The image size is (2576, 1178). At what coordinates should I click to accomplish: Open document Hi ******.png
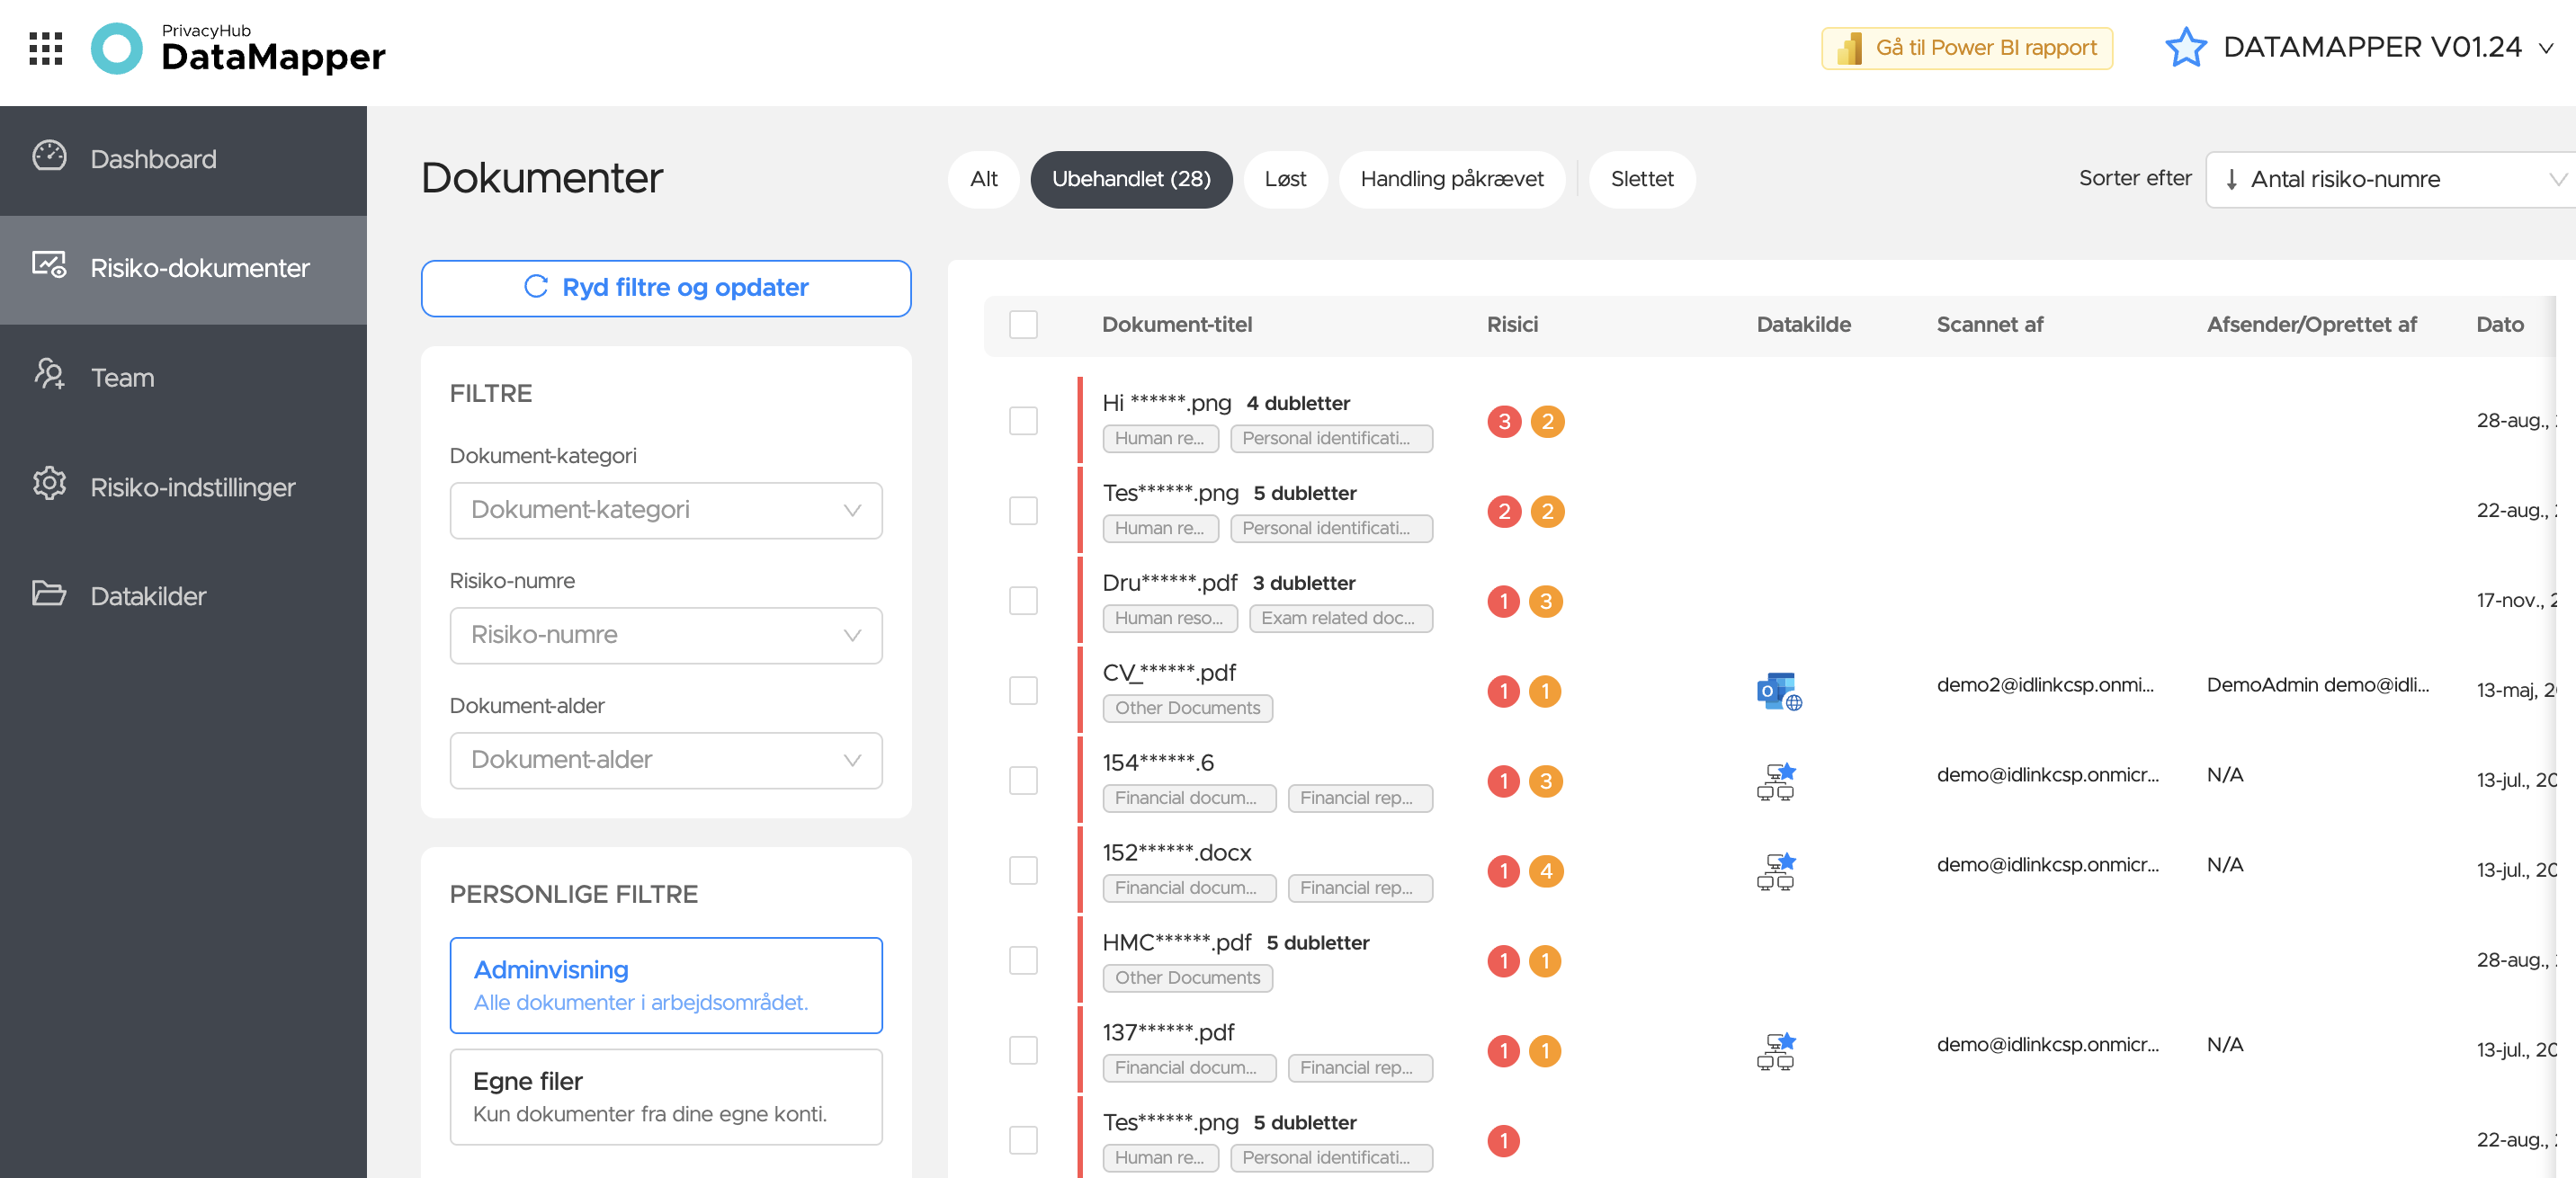[1166, 403]
